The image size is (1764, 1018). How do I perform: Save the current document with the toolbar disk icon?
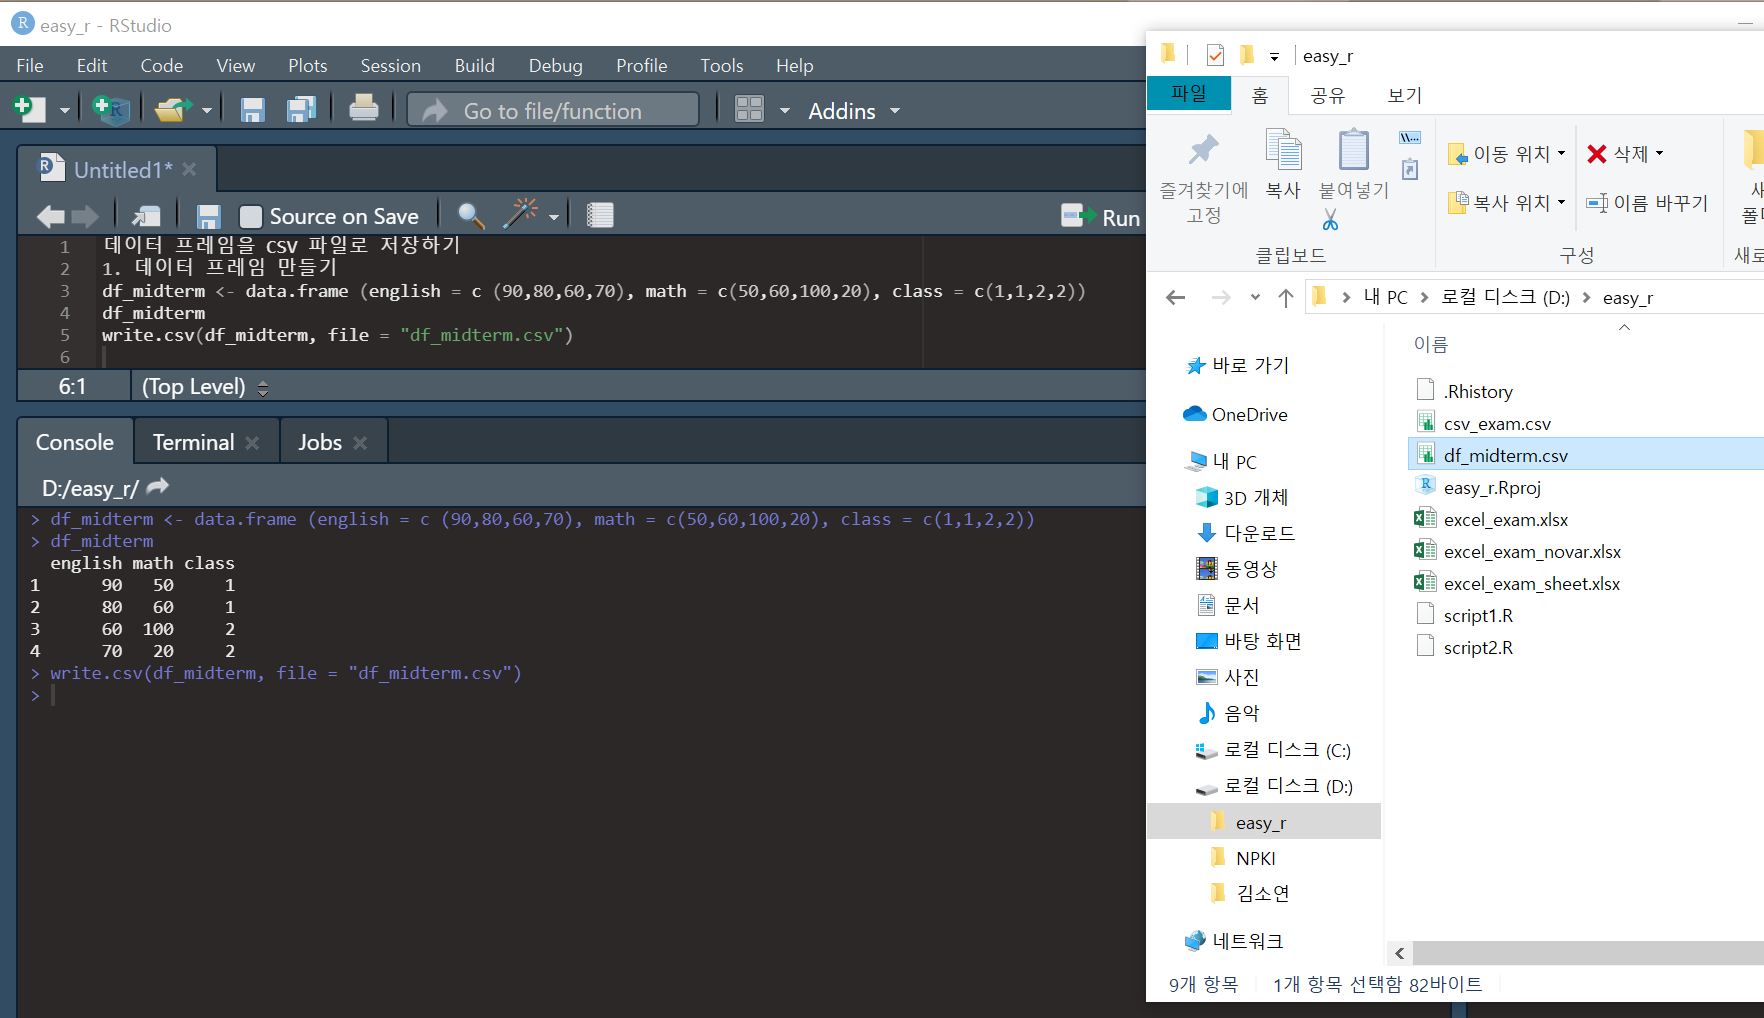tap(252, 109)
